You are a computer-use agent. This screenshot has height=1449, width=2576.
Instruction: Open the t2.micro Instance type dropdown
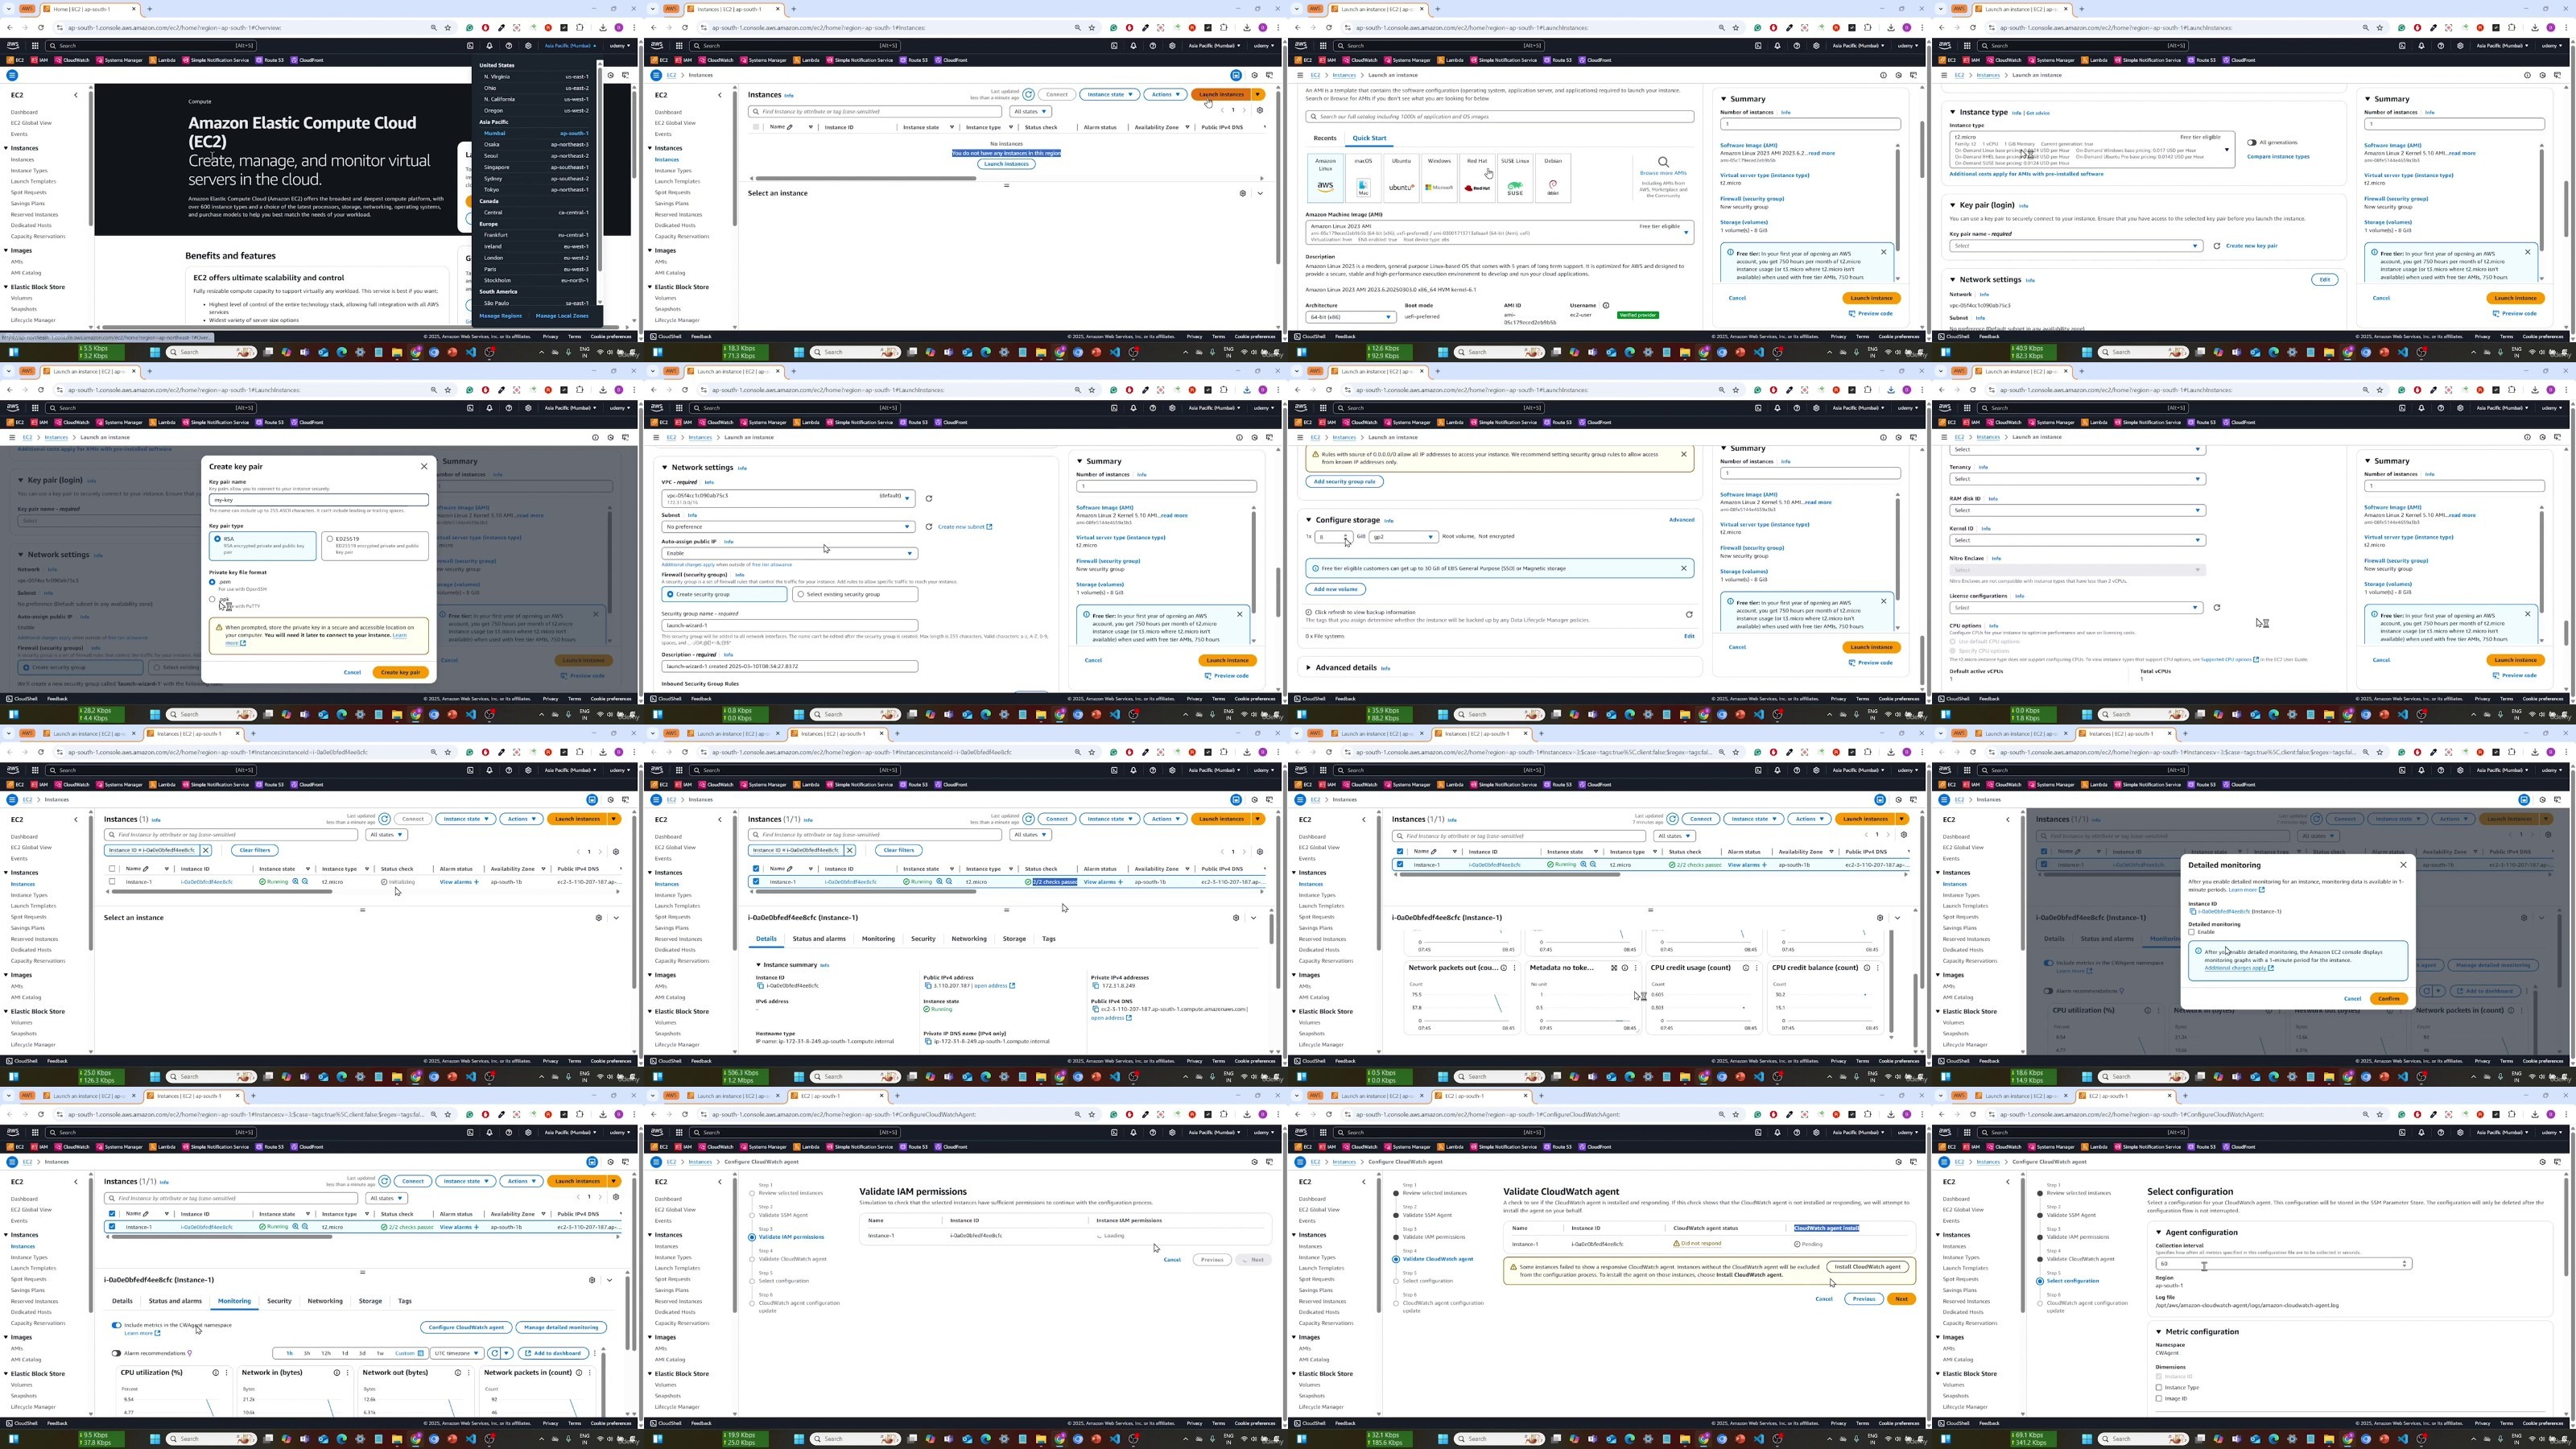tap(2091, 150)
